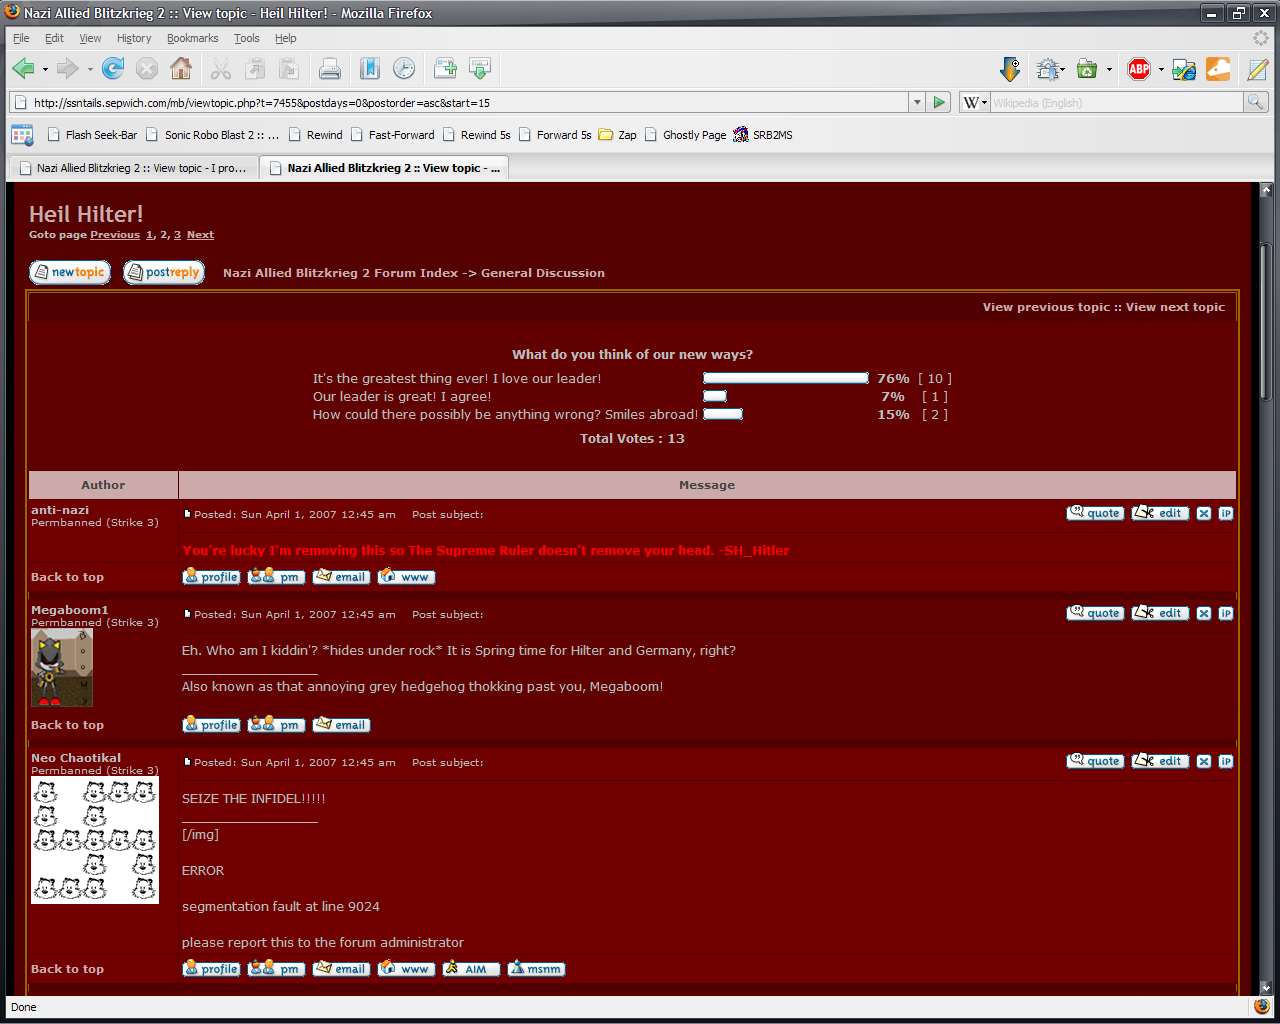The width and height of the screenshot is (1280, 1024).
Task: Open the Bookmarks menu
Action: pyautogui.click(x=192, y=38)
